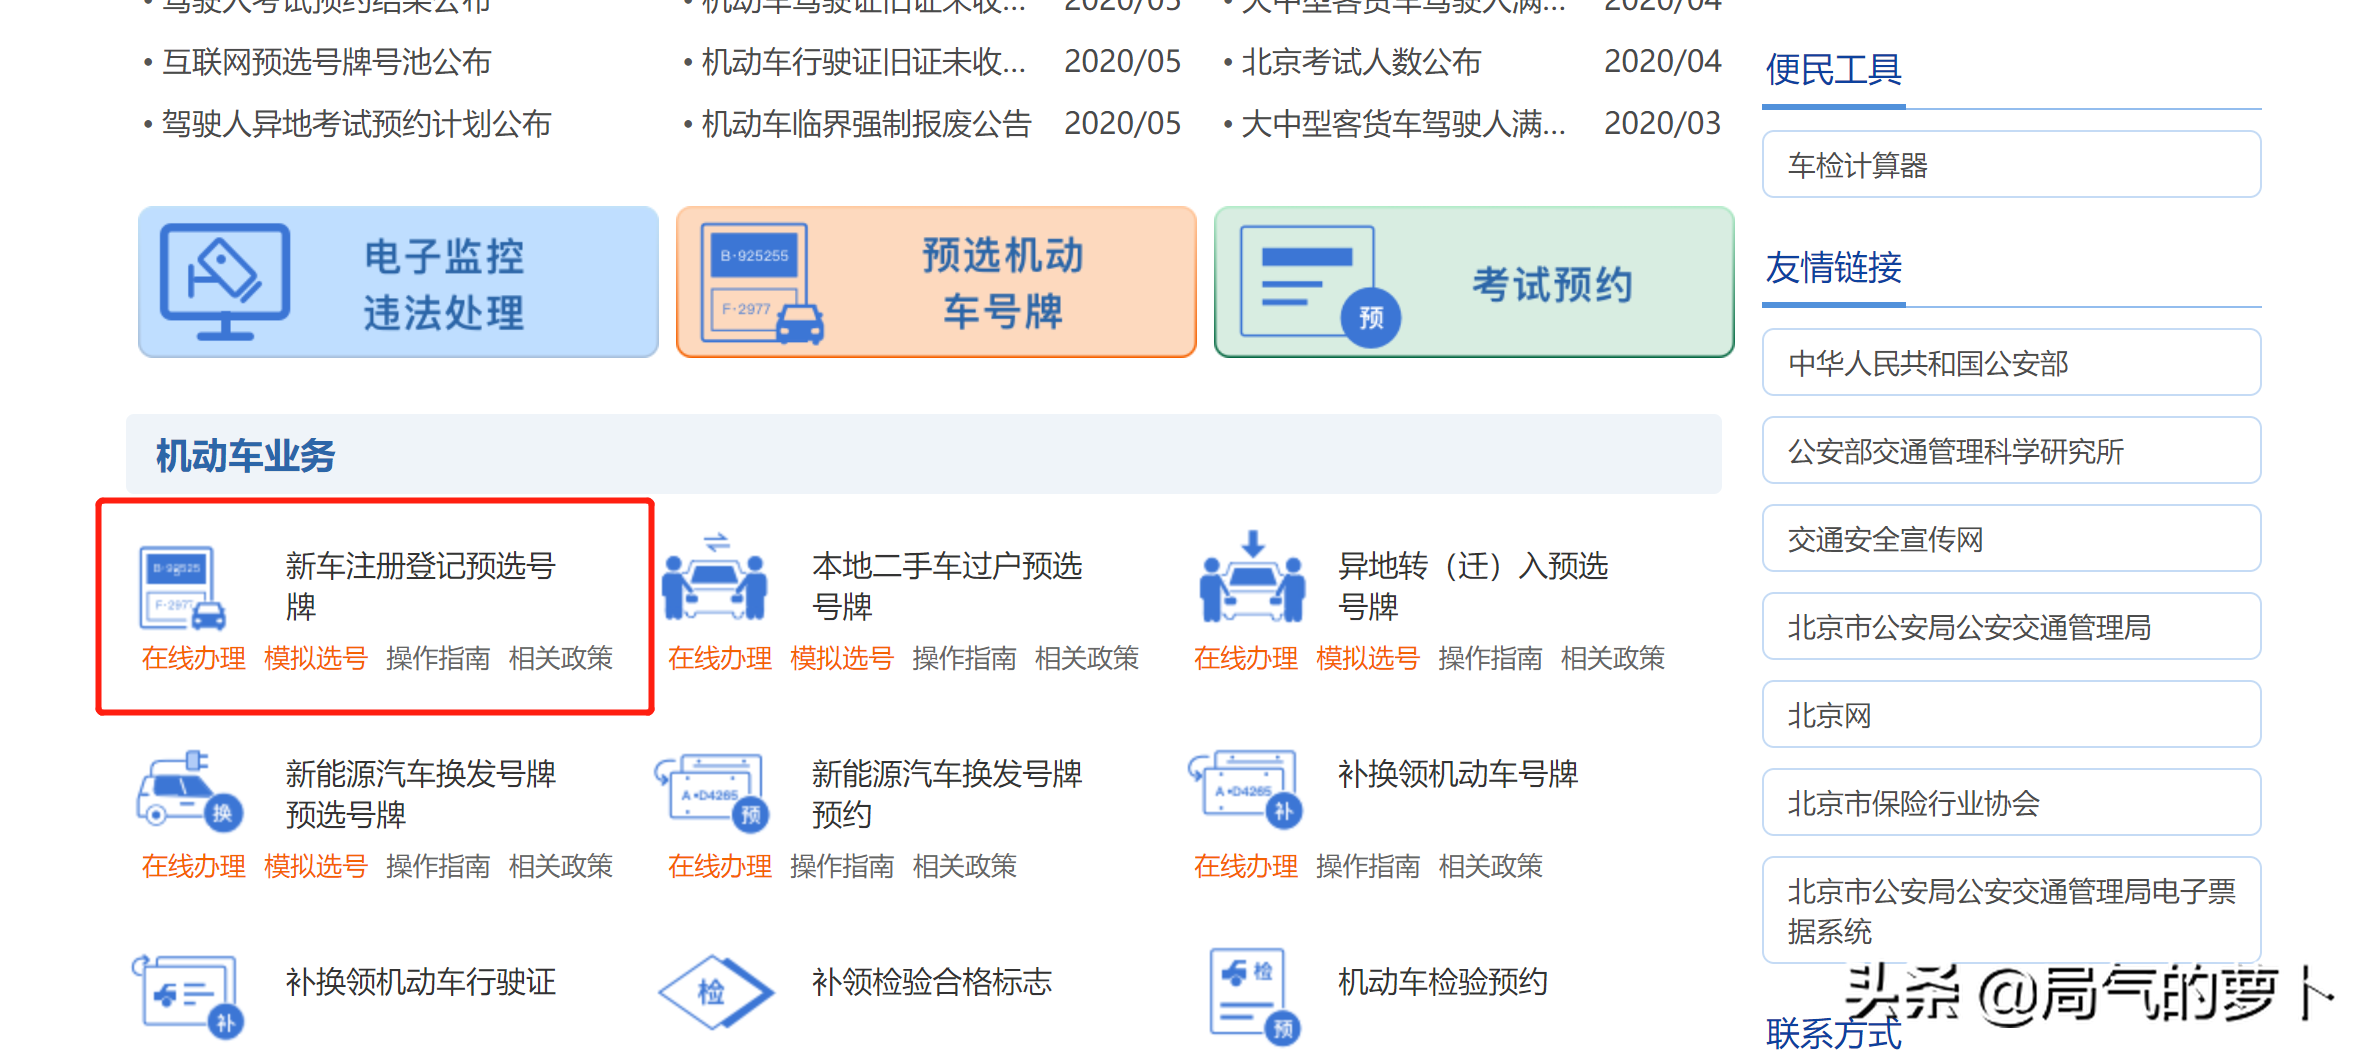Open the 电子监控违法处理 monitor icon
This screenshot has height=1055, width=2371.
[x=225, y=282]
